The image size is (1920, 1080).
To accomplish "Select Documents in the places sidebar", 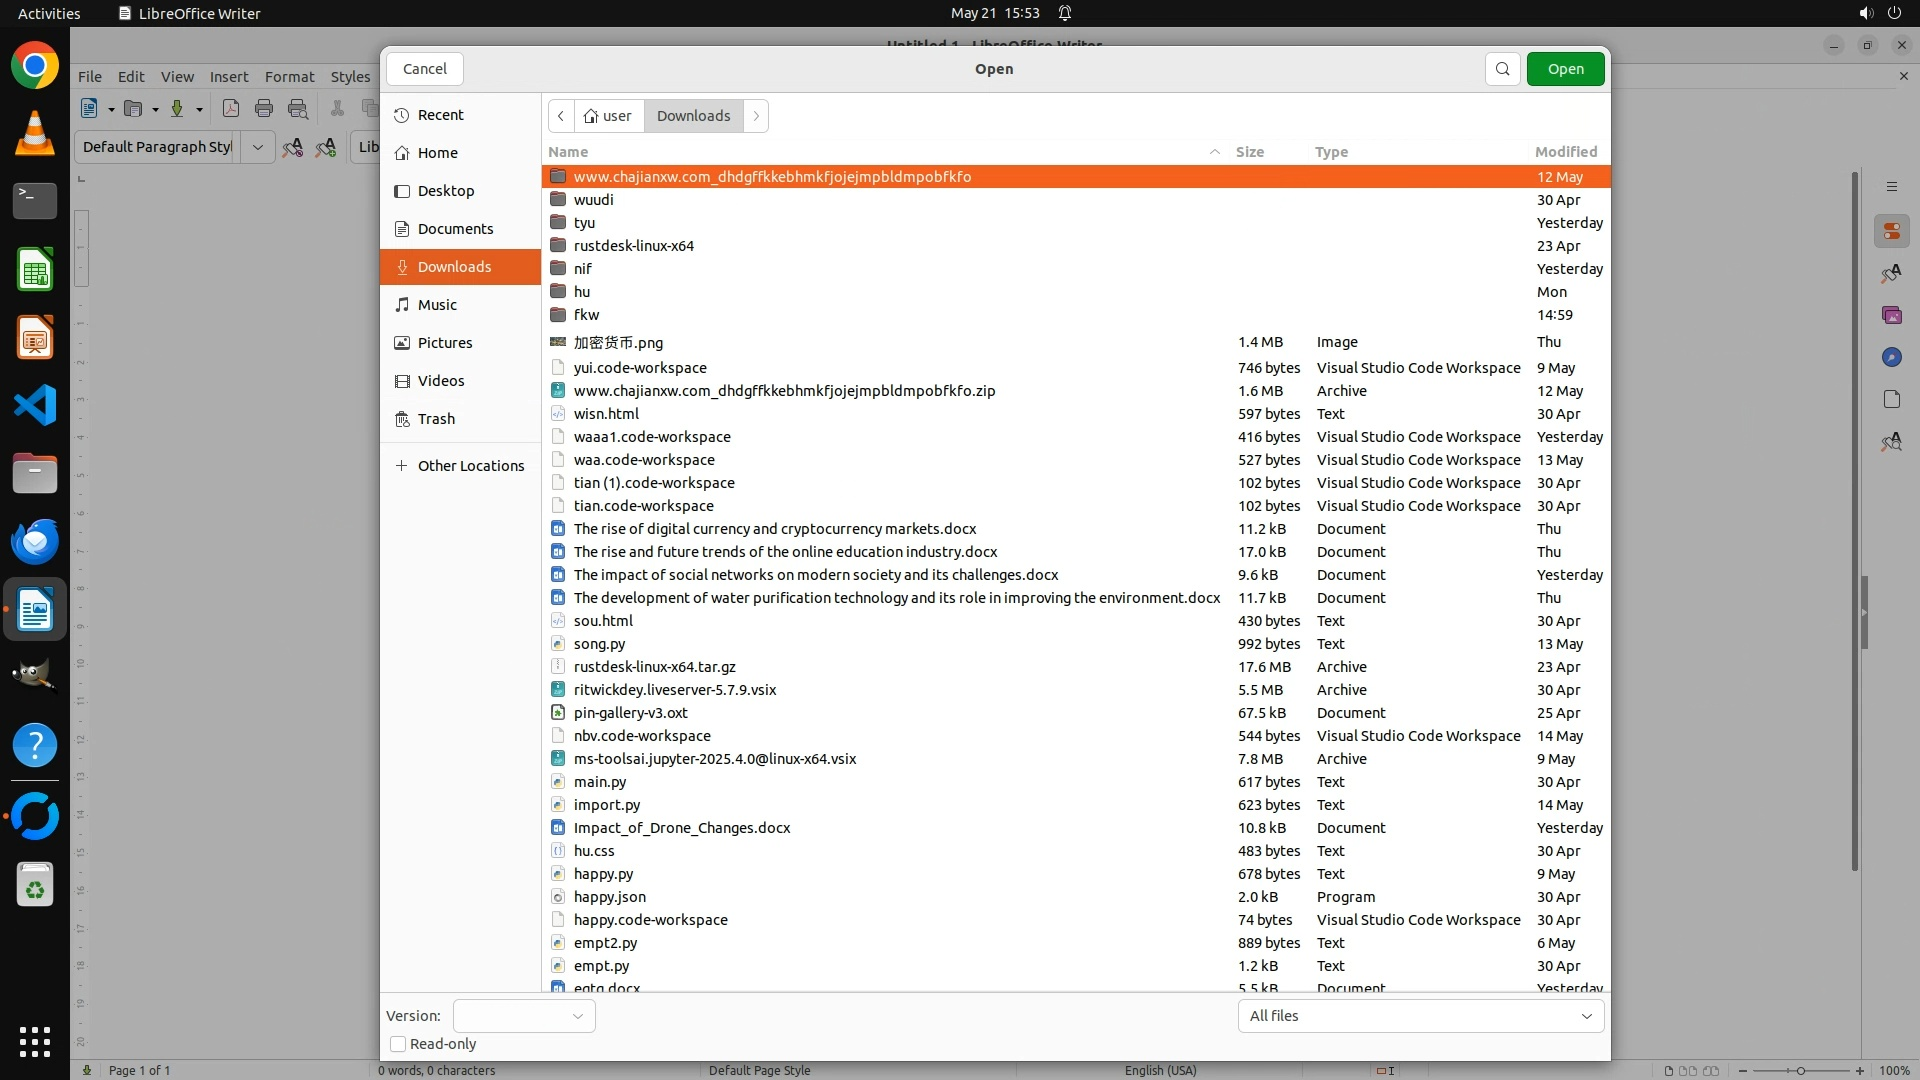I will [455, 229].
